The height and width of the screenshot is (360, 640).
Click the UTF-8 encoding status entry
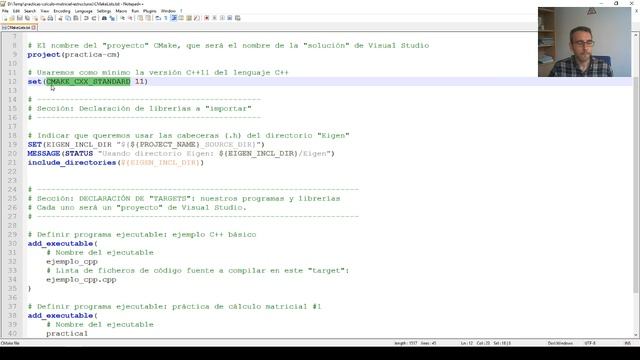(590, 343)
